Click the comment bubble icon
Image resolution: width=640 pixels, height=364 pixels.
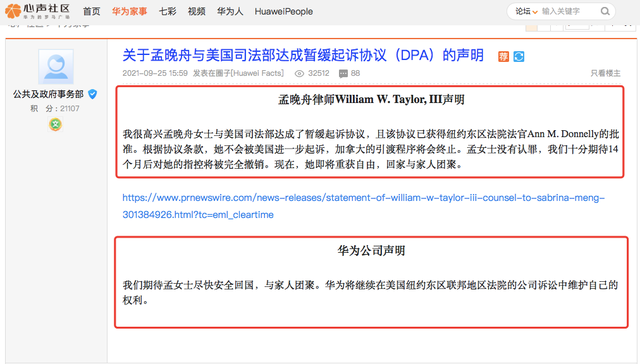343,73
